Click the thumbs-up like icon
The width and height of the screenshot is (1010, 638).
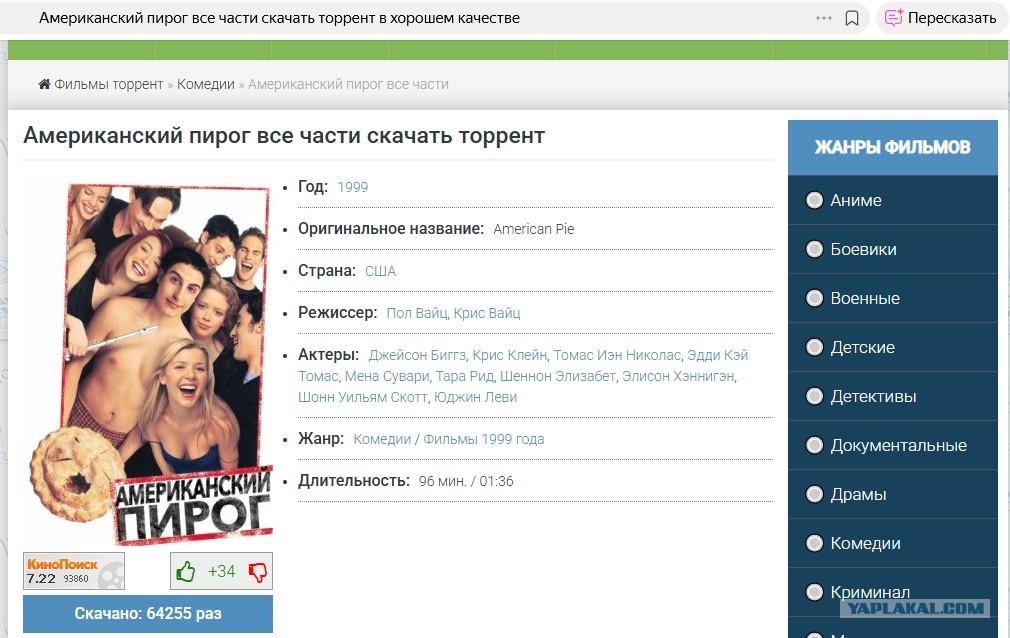(x=186, y=572)
